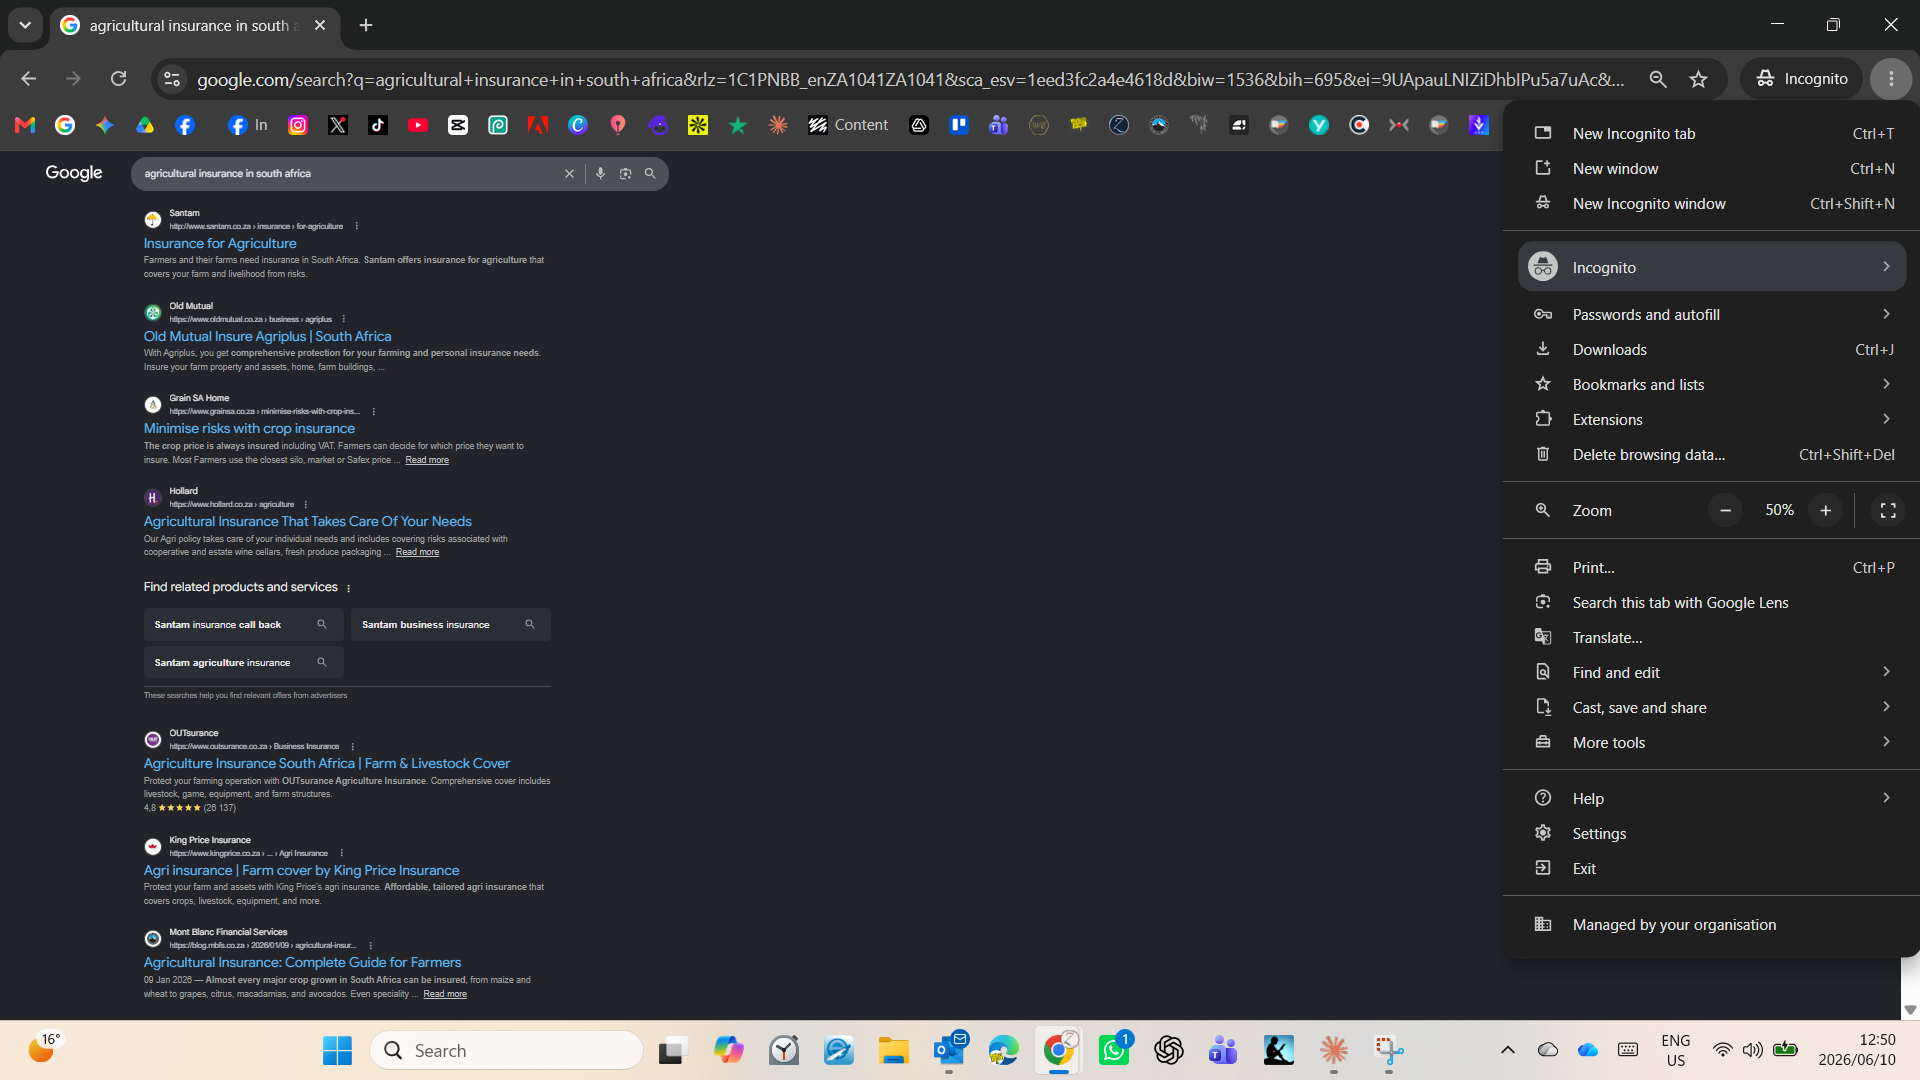Image resolution: width=1920 pixels, height=1080 pixels.
Task: Open the X (Twitter) bookmark
Action: coord(338,125)
